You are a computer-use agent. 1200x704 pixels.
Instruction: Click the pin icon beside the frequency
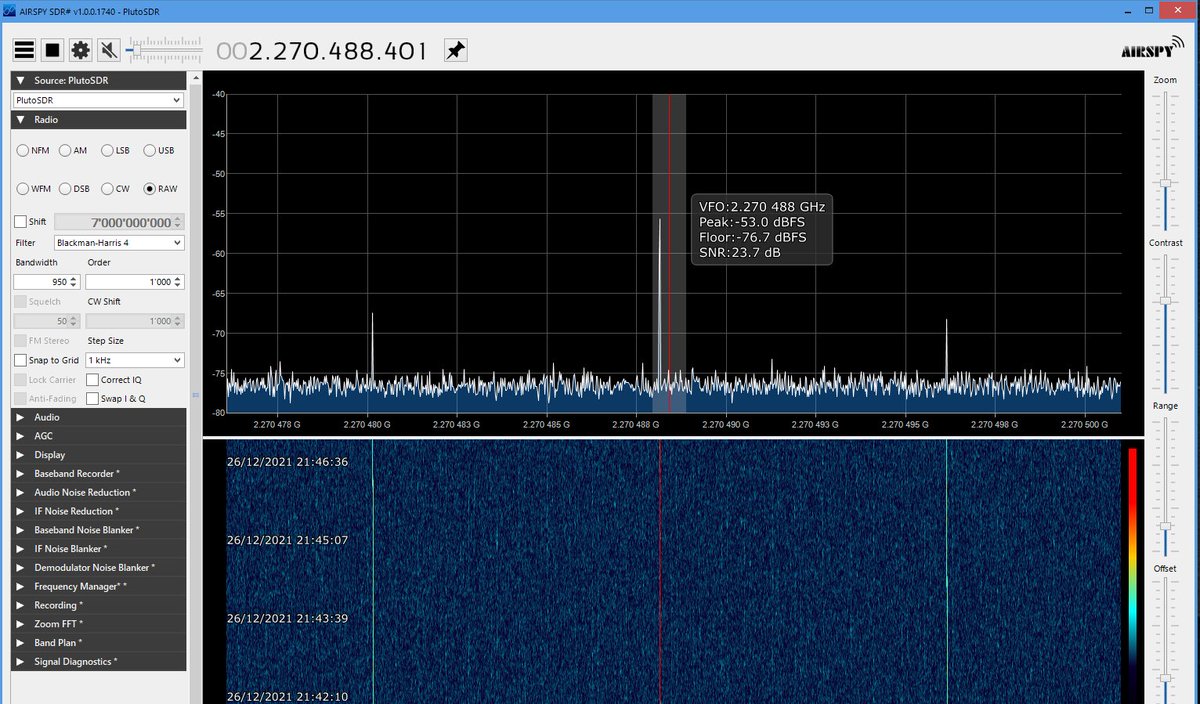click(455, 51)
